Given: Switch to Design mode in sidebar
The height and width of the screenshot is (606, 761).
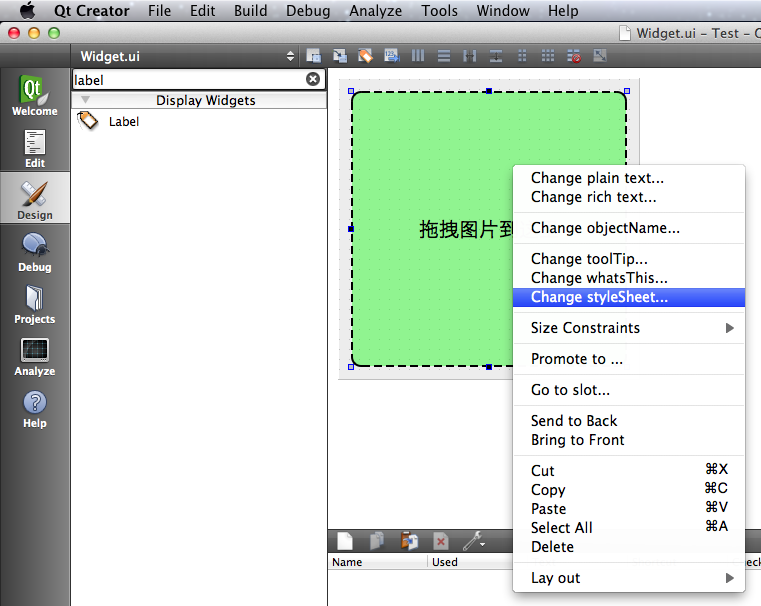Looking at the screenshot, I should point(34,198).
